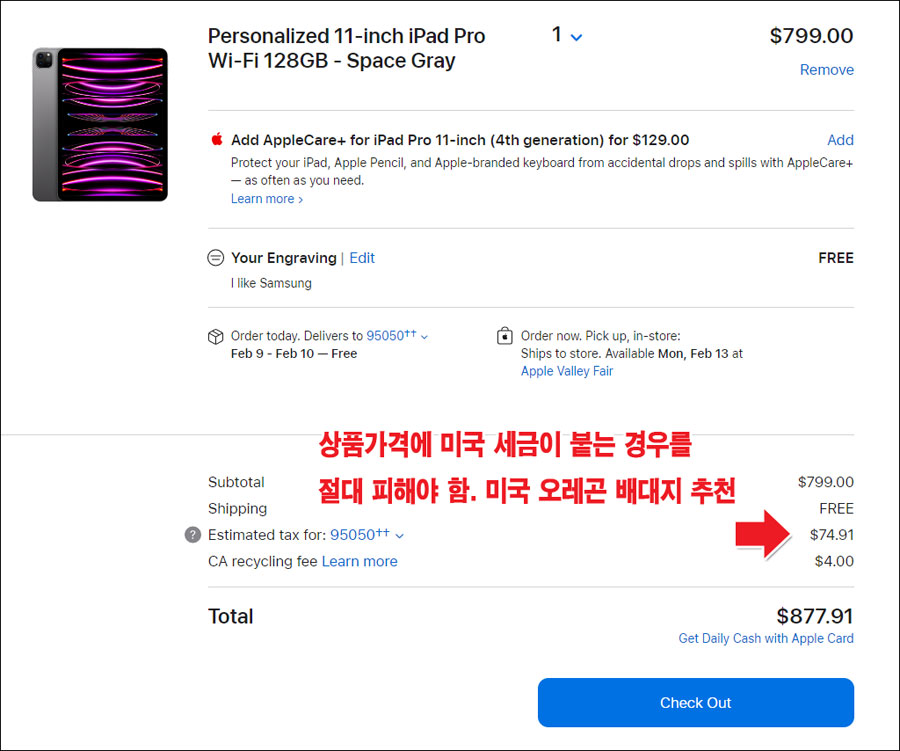Click the Personalized 11-inch iPad Pro title
The width and height of the screenshot is (900, 751).
point(346,48)
